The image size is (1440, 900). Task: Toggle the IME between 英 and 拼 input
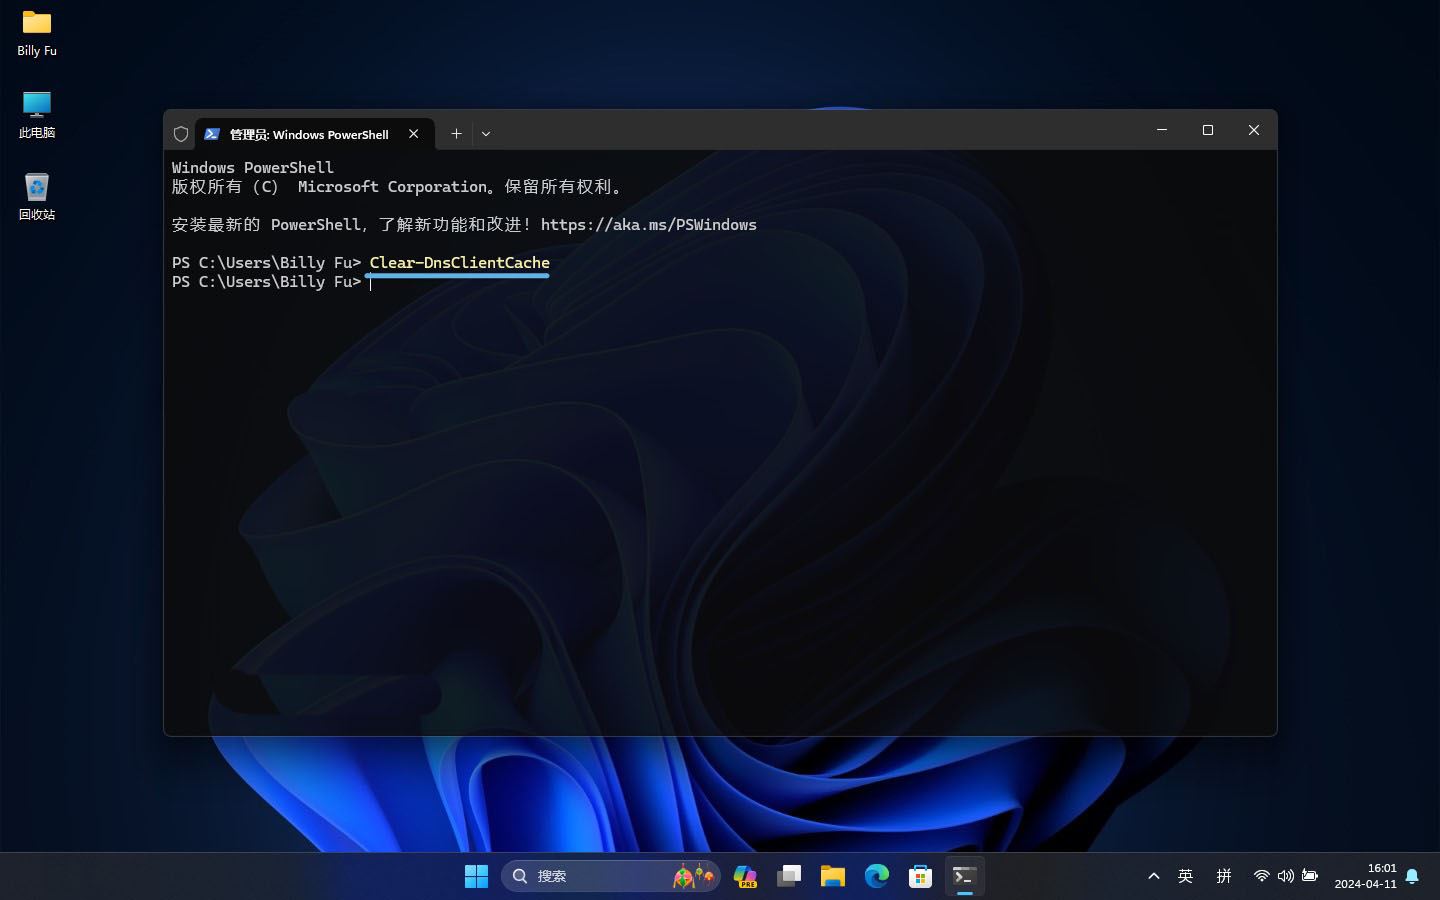(1185, 876)
